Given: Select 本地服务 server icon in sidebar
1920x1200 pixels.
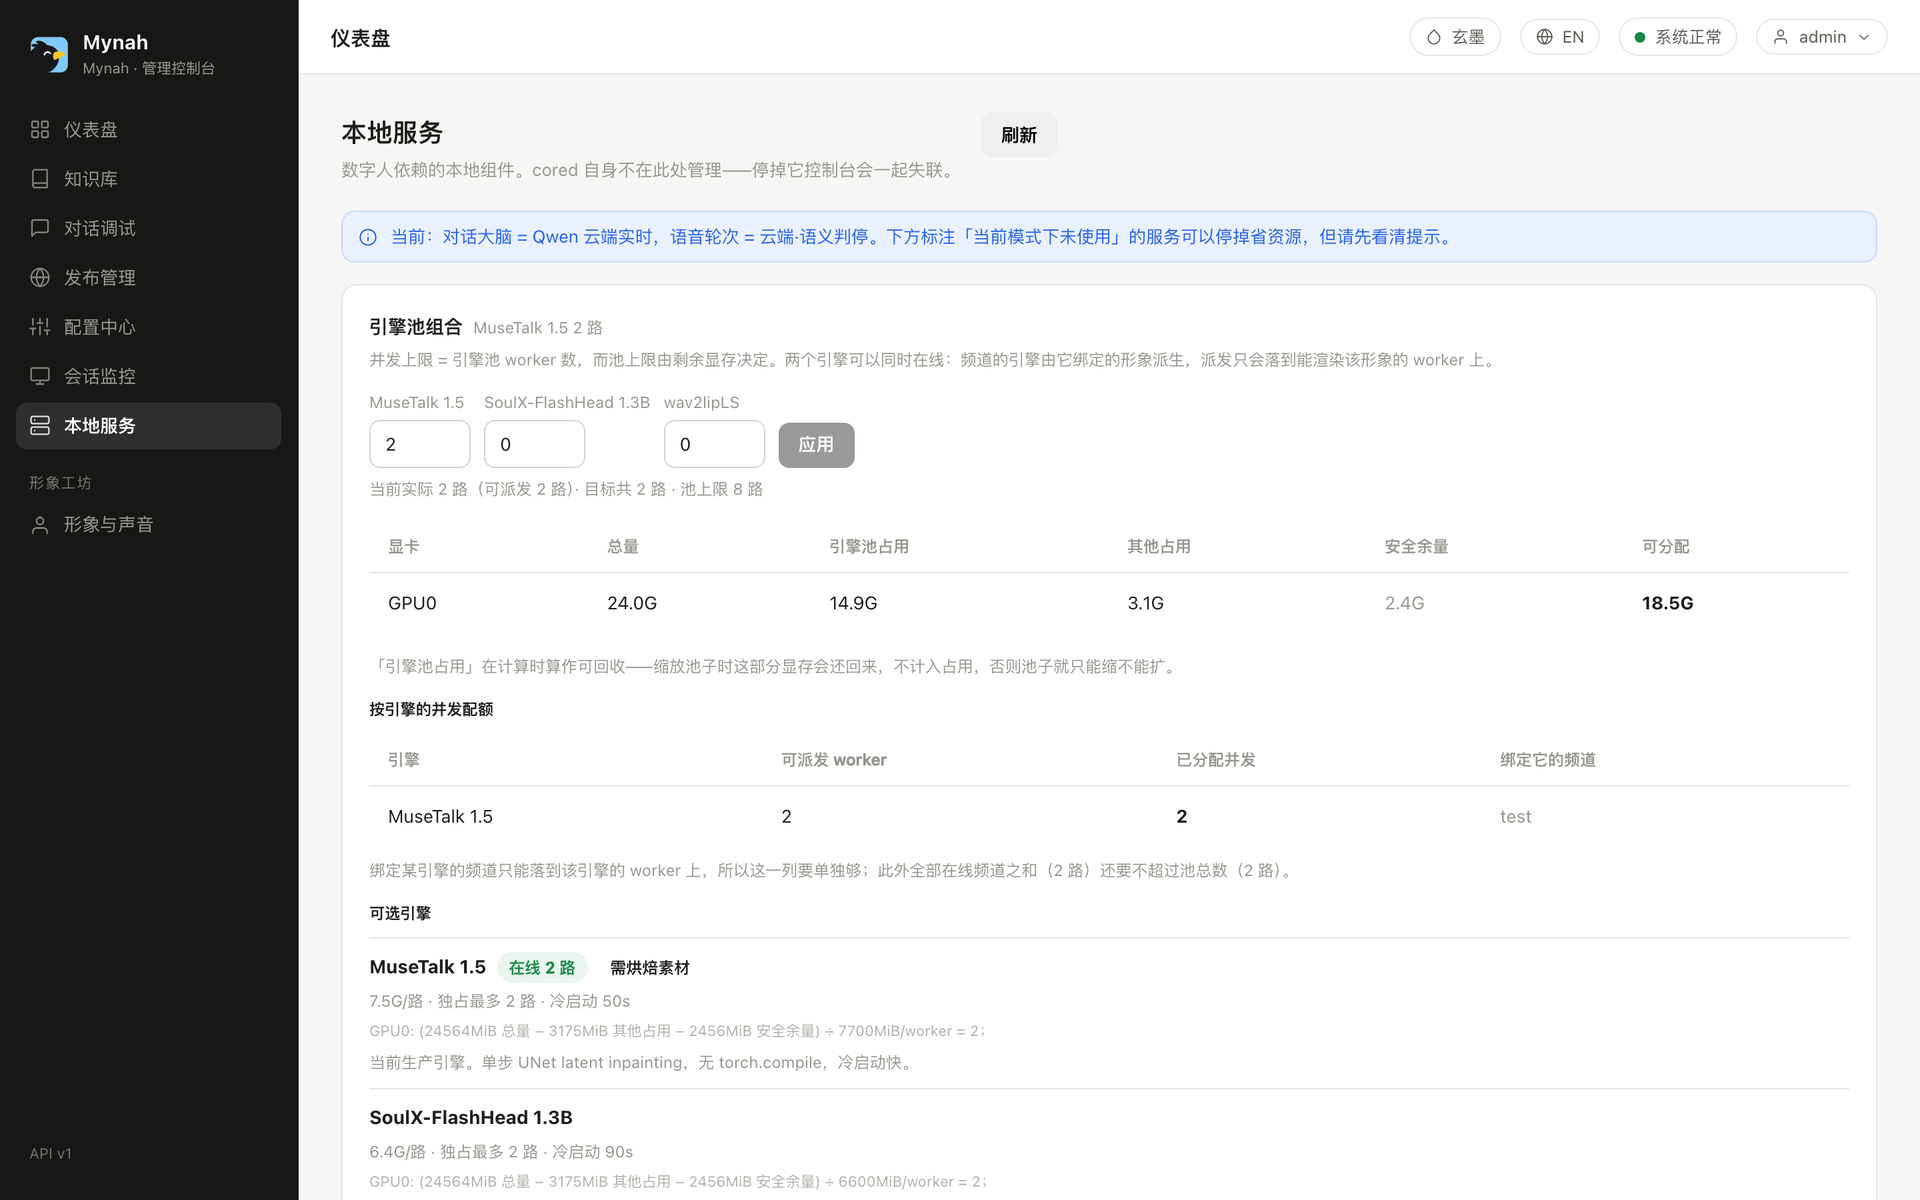Looking at the screenshot, I should tap(40, 425).
